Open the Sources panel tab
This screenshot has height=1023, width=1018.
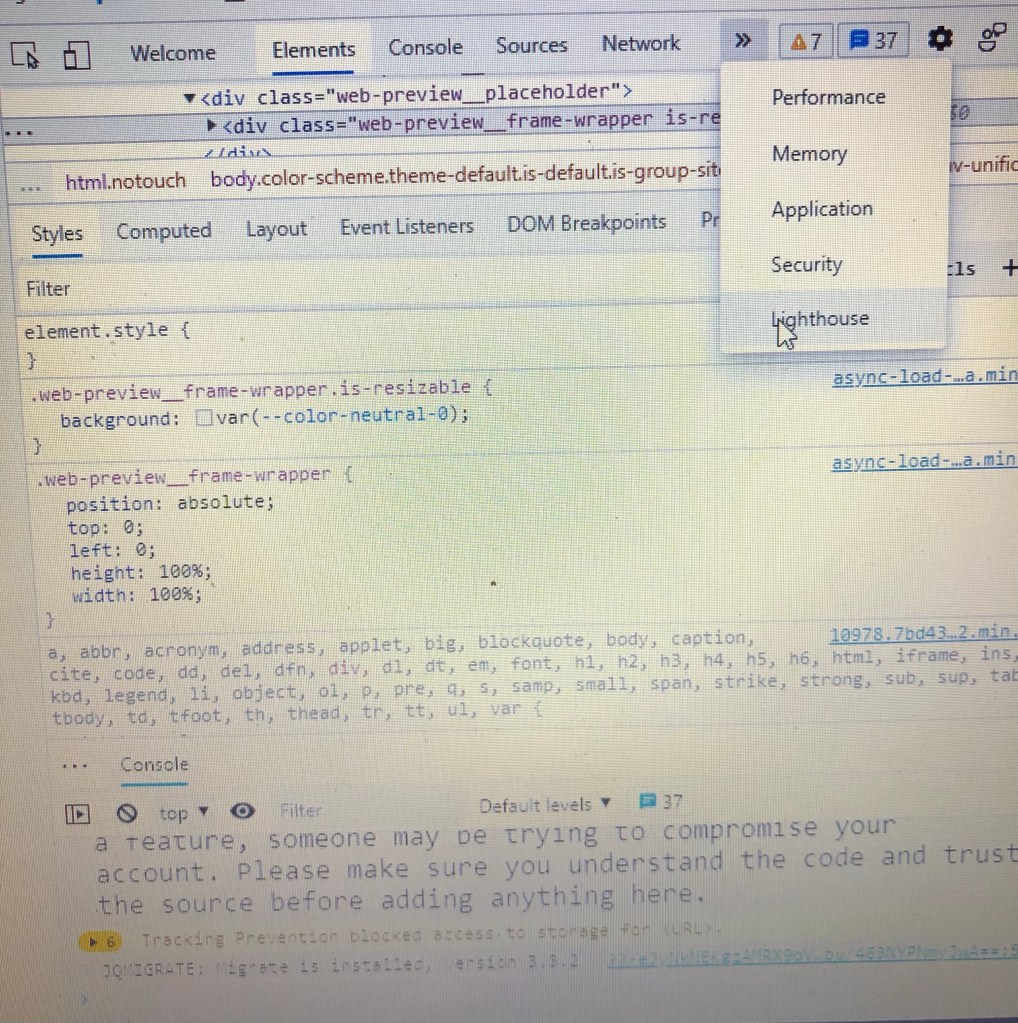531,45
